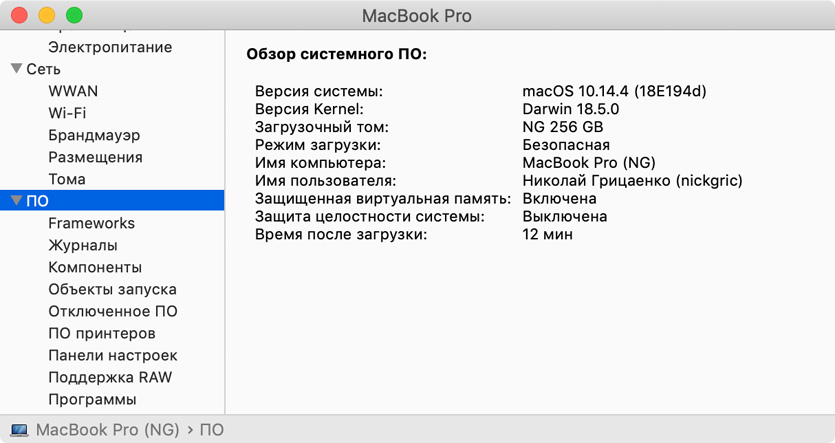Select Отключенное ПО entry

(113, 311)
